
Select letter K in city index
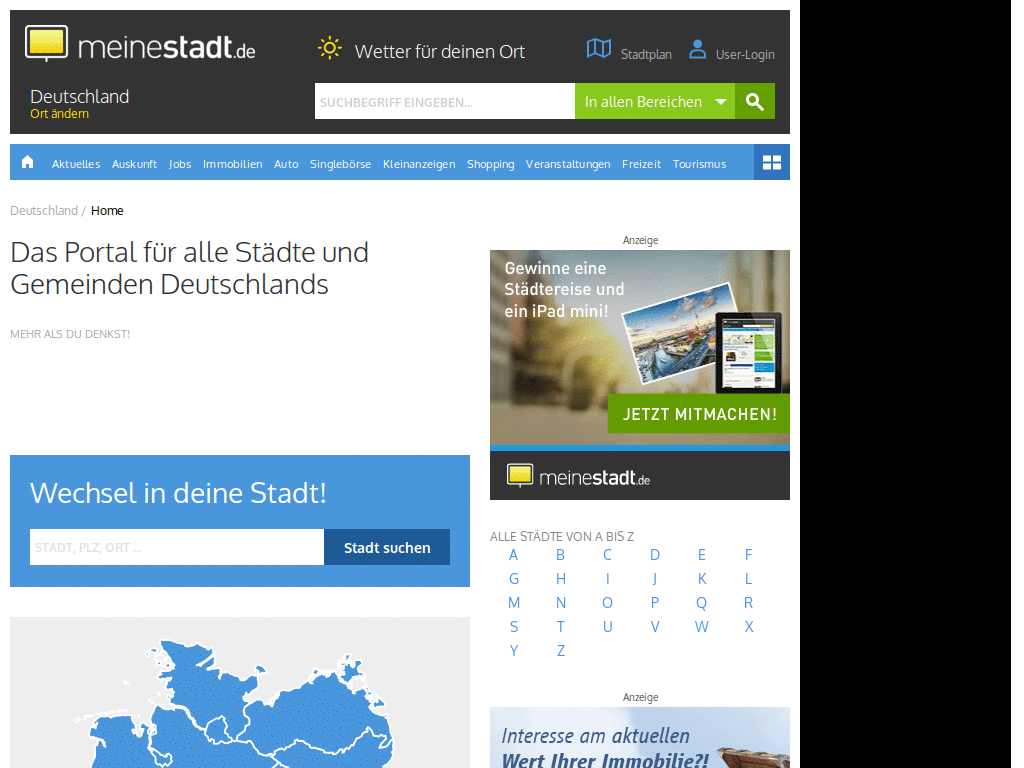pos(701,579)
